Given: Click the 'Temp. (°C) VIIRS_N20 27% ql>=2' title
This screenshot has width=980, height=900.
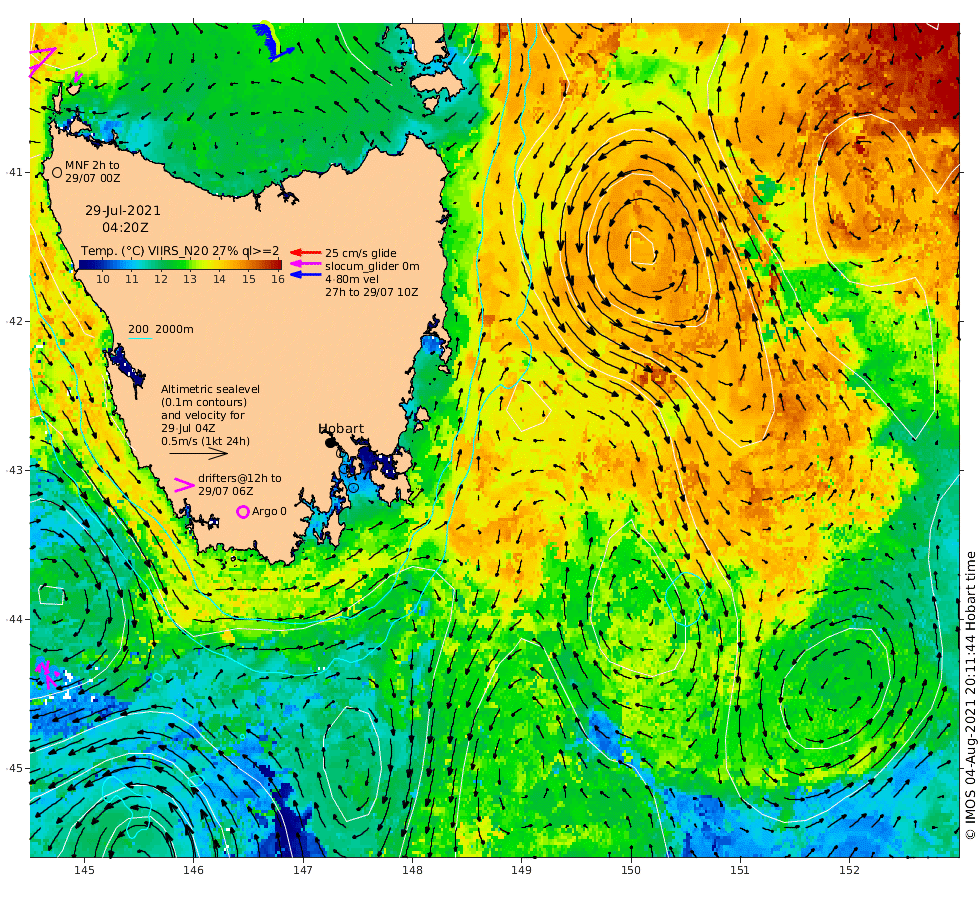Looking at the screenshot, I should (180, 251).
